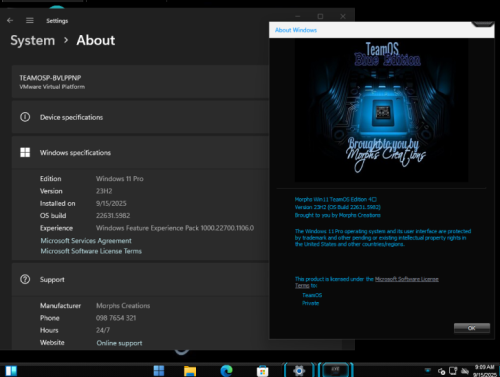Open File Explorer from the taskbar

pyautogui.click(x=190, y=370)
